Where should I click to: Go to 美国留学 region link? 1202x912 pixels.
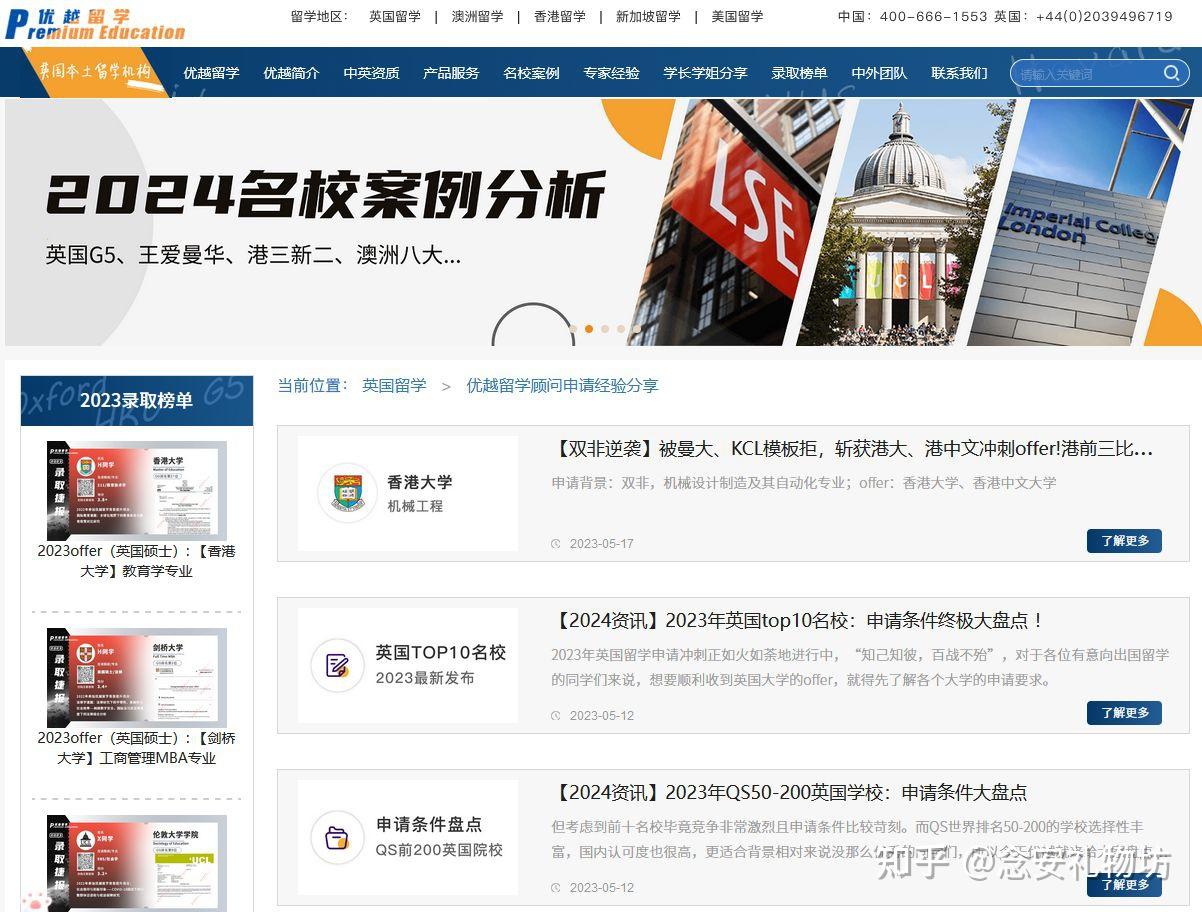pos(737,16)
